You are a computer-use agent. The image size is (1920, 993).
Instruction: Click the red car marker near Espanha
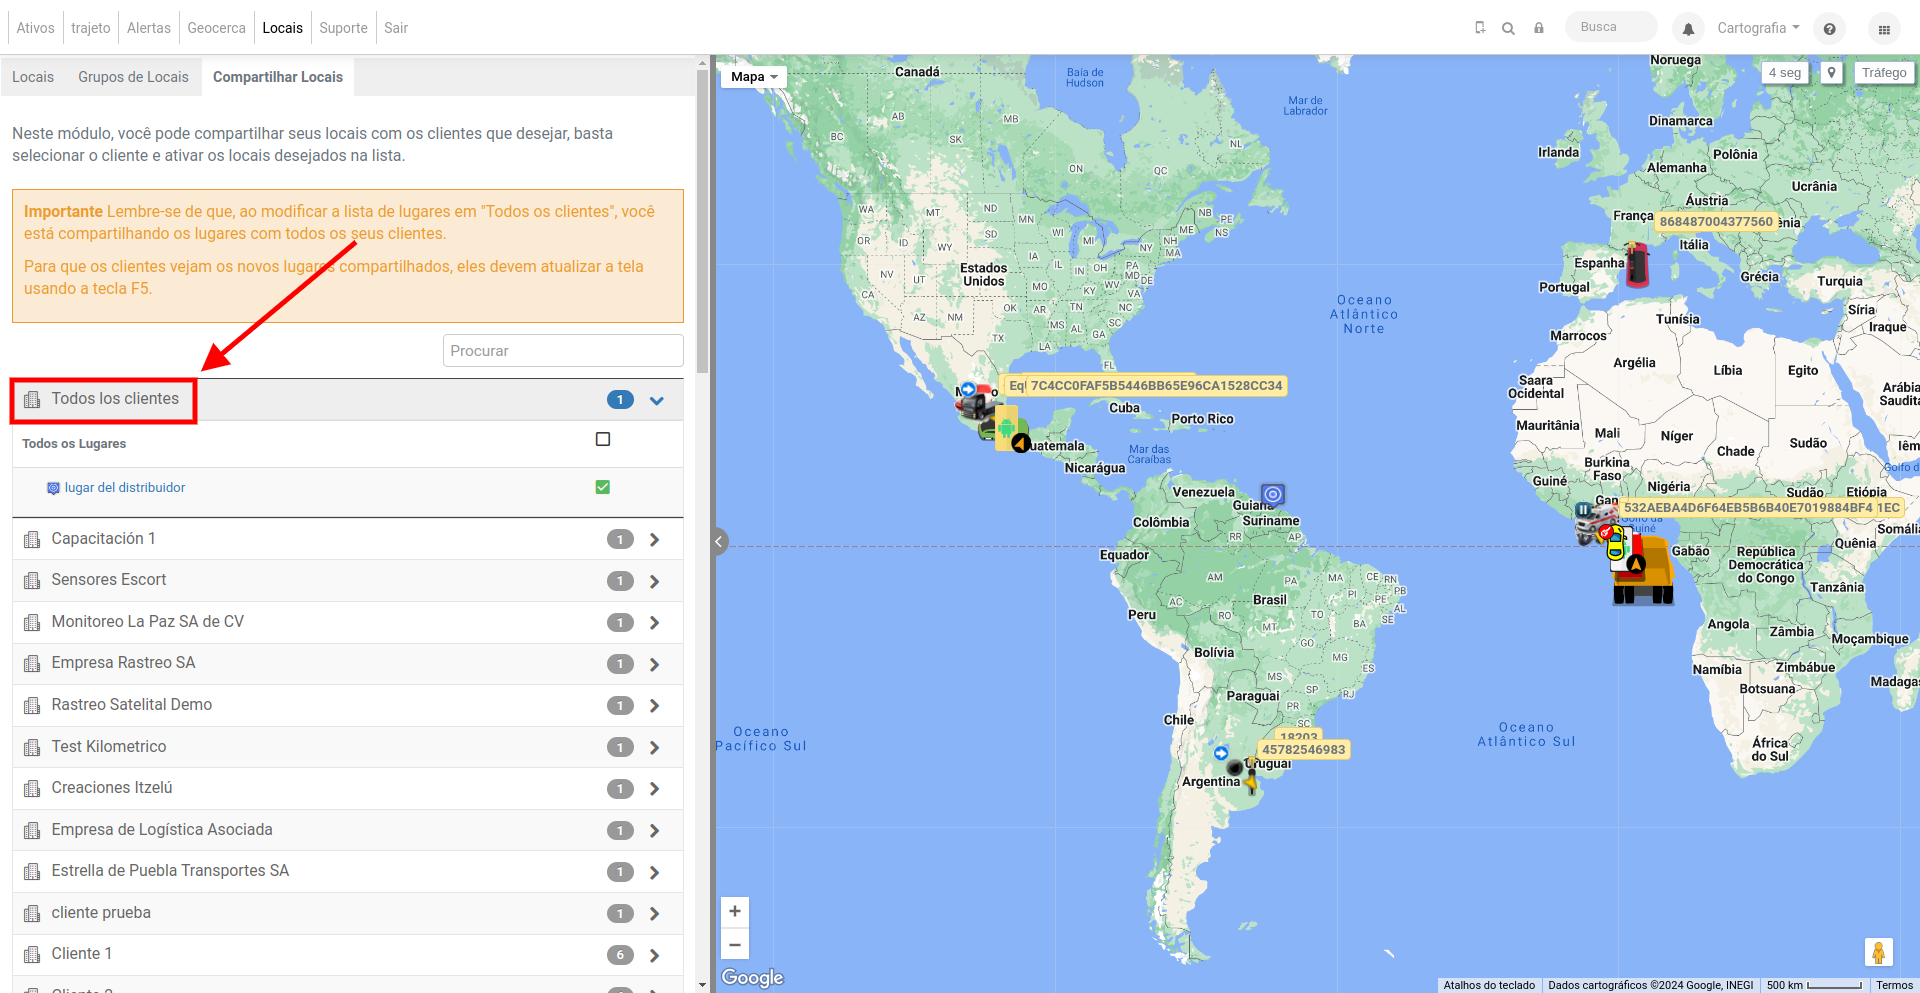(1637, 265)
